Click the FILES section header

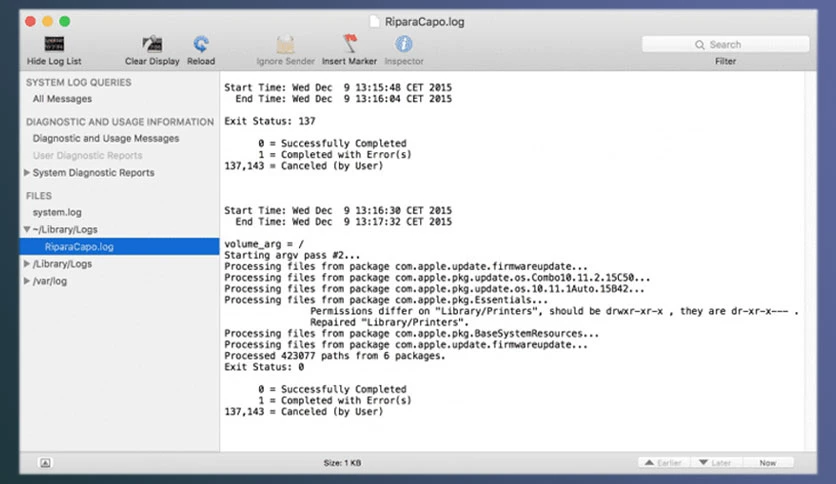(39, 196)
